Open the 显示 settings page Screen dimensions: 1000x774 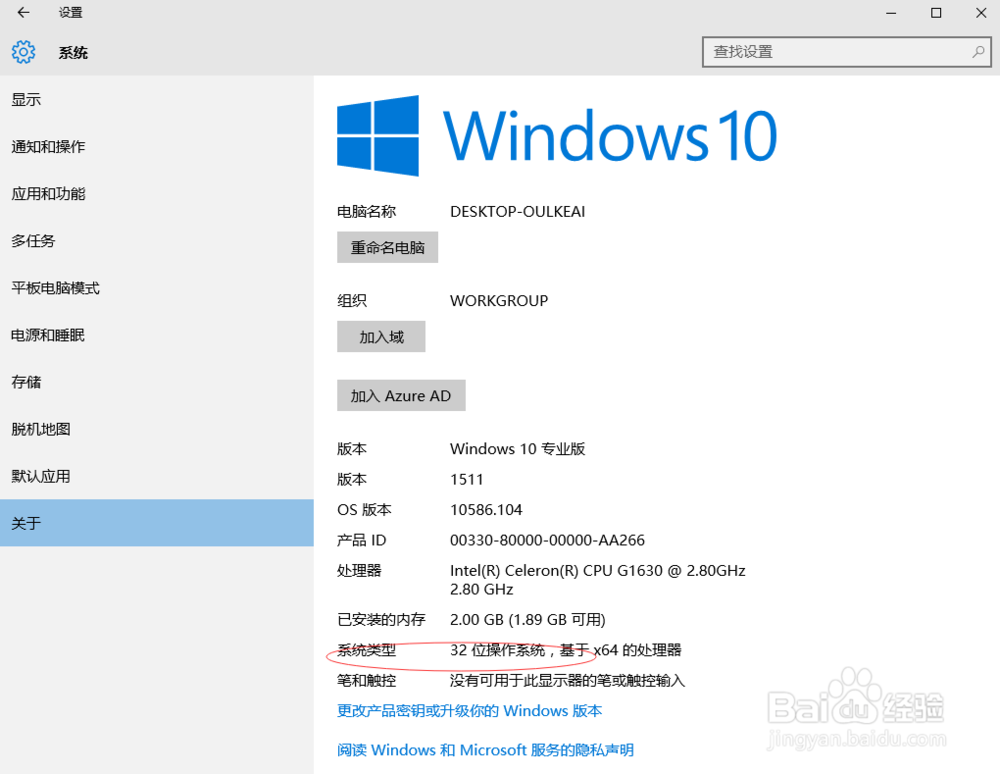coord(157,99)
